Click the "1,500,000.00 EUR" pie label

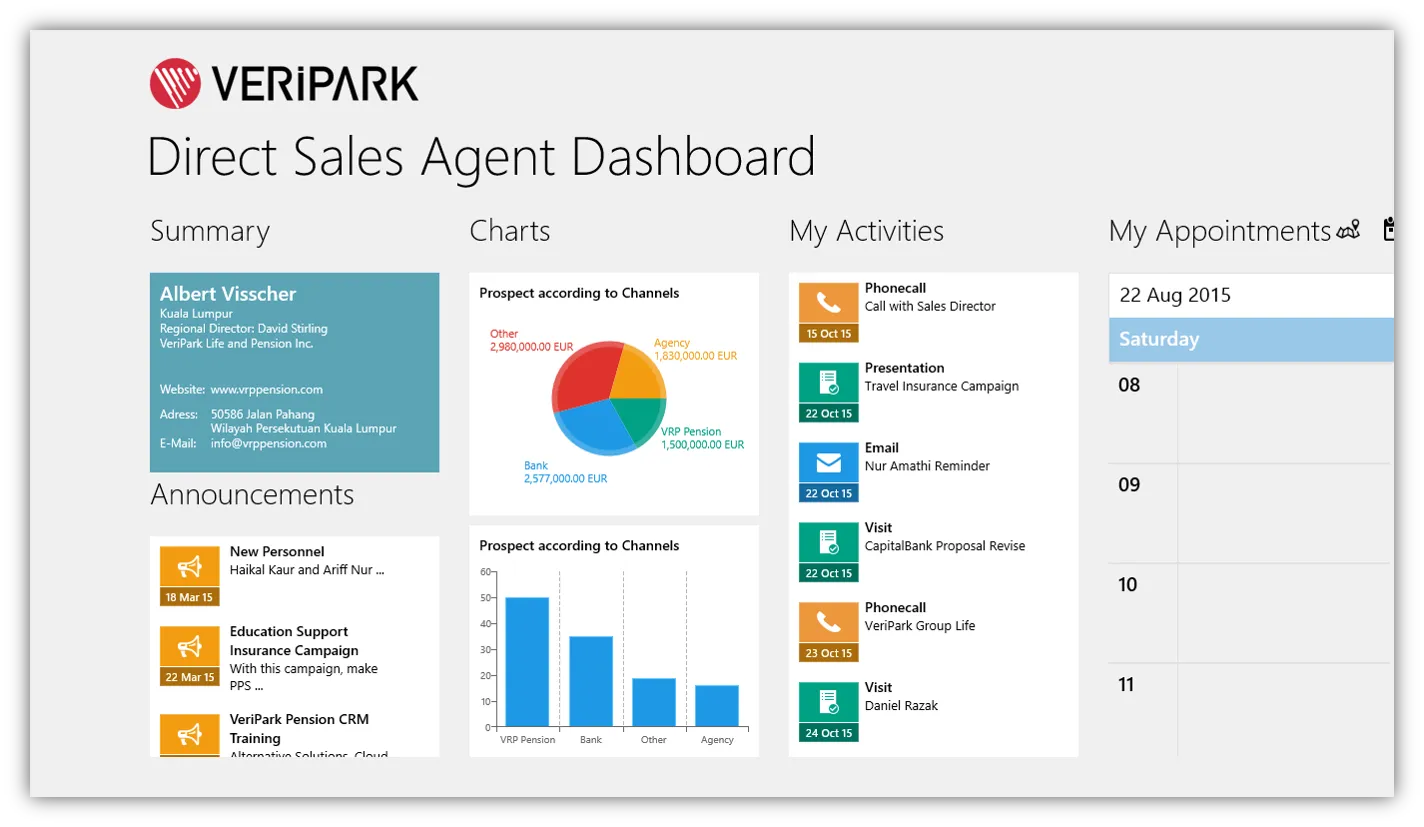[703, 445]
